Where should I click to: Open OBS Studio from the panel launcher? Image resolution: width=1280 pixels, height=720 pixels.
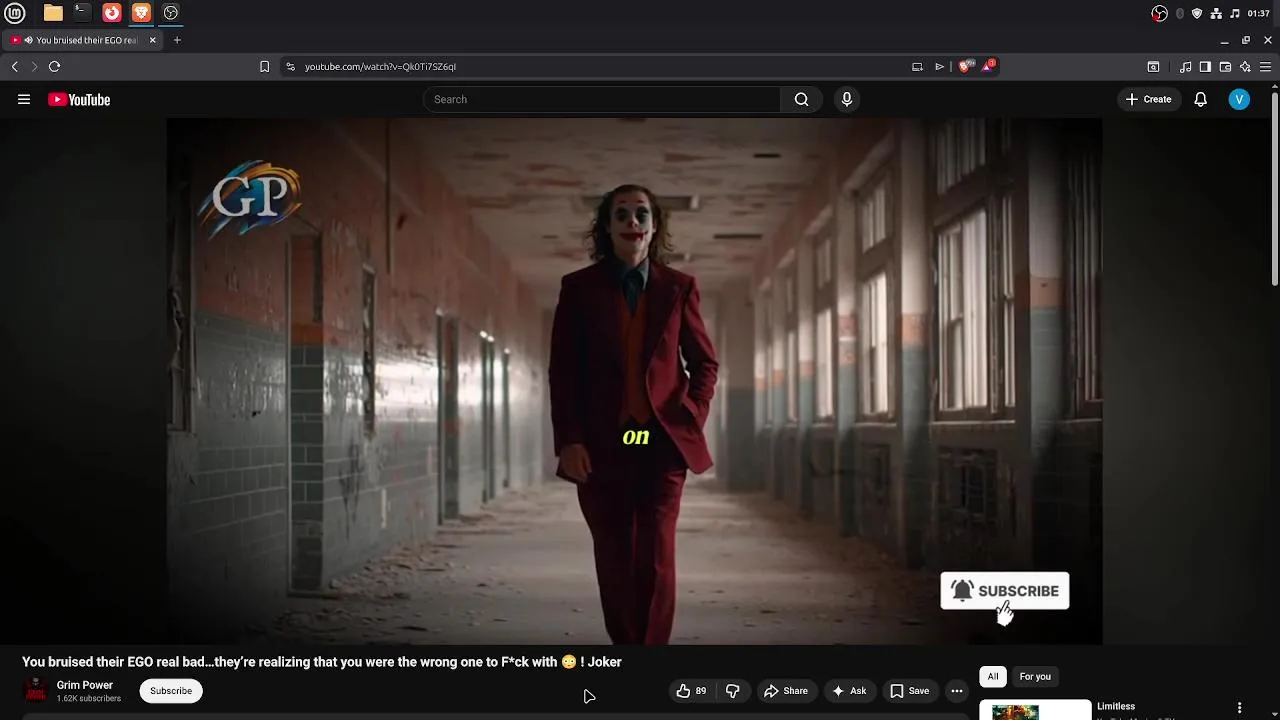(x=171, y=13)
